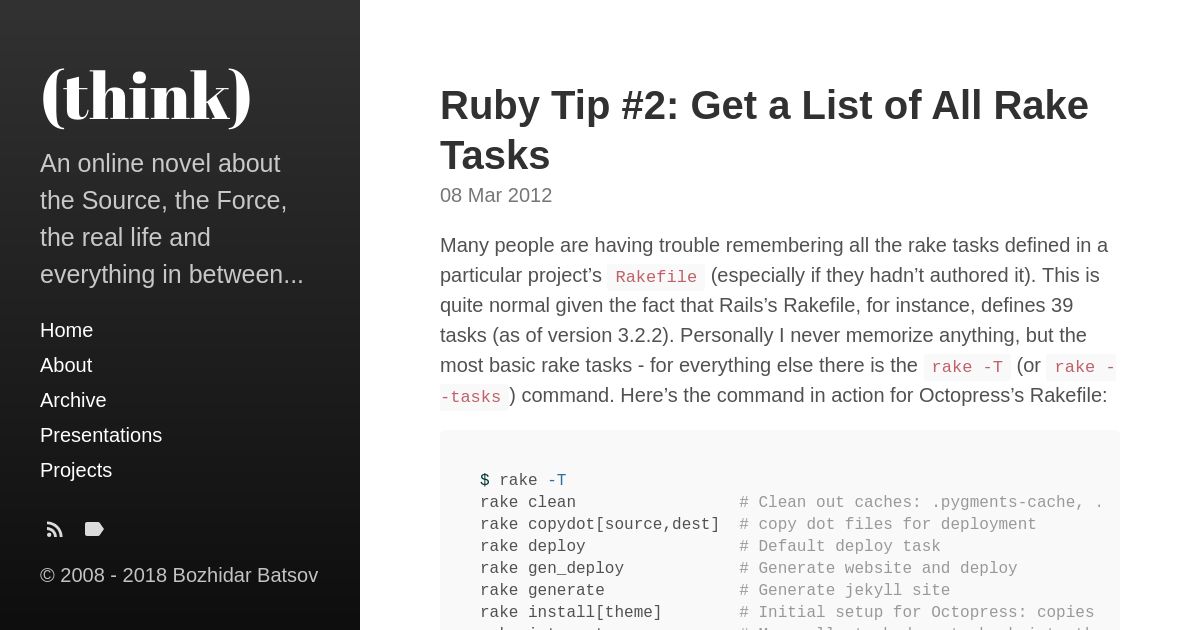
Task: Click the copyright Bozhidar Batsov text
Action: click(179, 575)
